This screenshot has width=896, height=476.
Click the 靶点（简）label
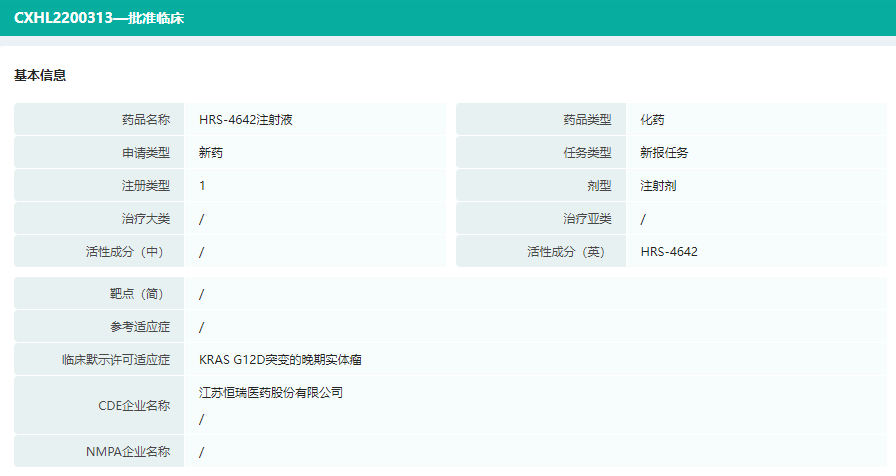(x=139, y=294)
